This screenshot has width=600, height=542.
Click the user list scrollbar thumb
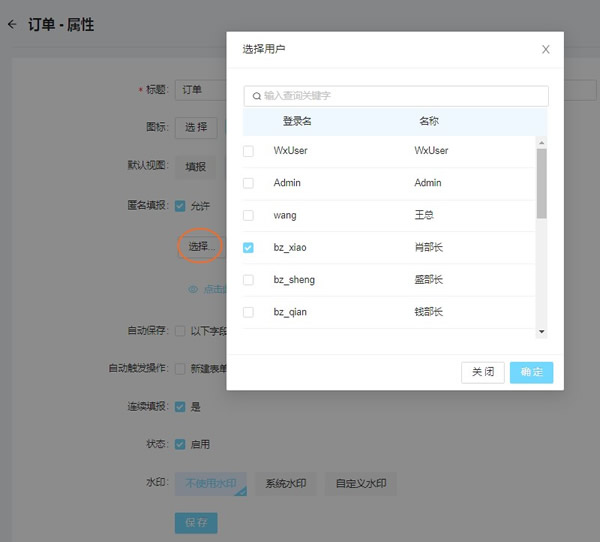click(542, 185)
